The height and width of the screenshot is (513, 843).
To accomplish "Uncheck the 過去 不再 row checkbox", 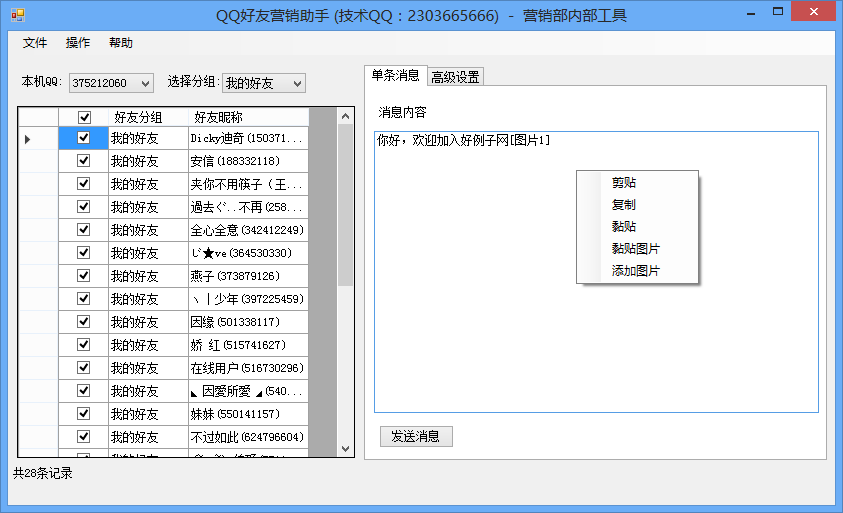I will pyautogui.click(x=83, y=206).
